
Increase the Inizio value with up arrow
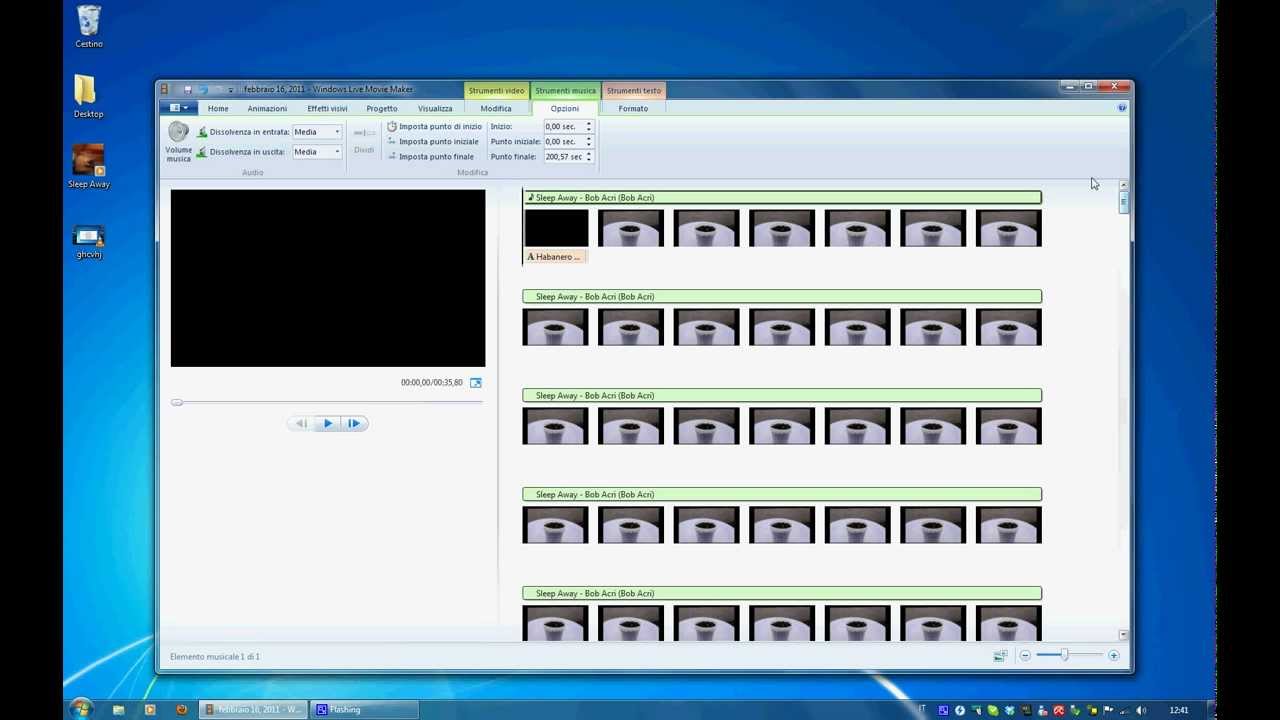click(589, 124)
